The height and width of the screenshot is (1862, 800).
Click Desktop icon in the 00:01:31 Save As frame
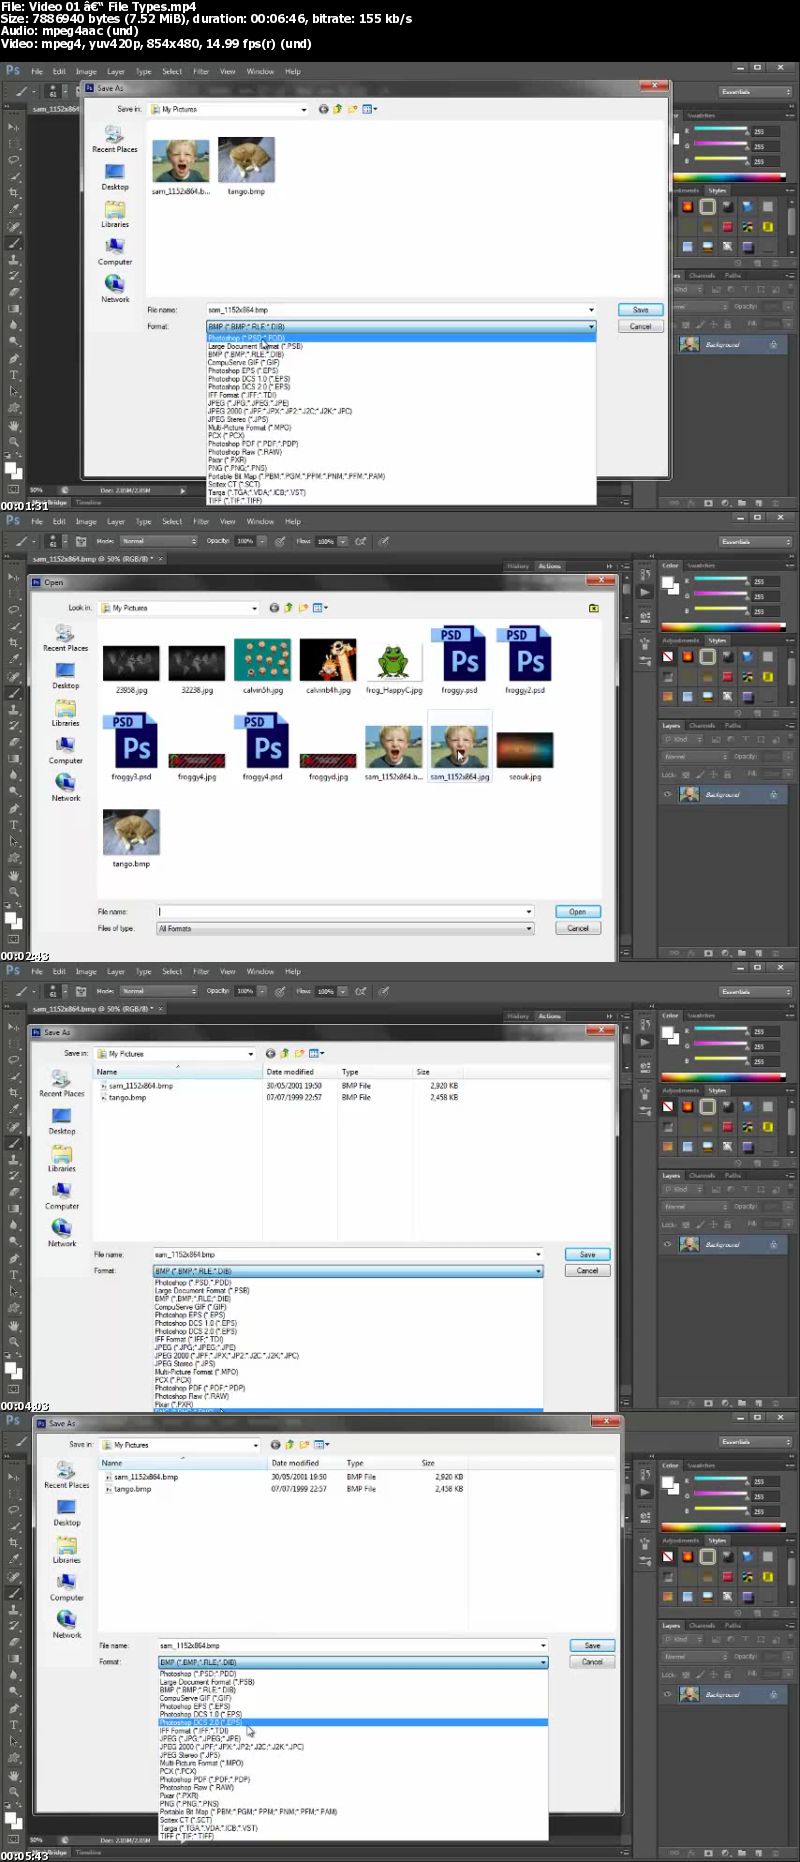[115, 172]
